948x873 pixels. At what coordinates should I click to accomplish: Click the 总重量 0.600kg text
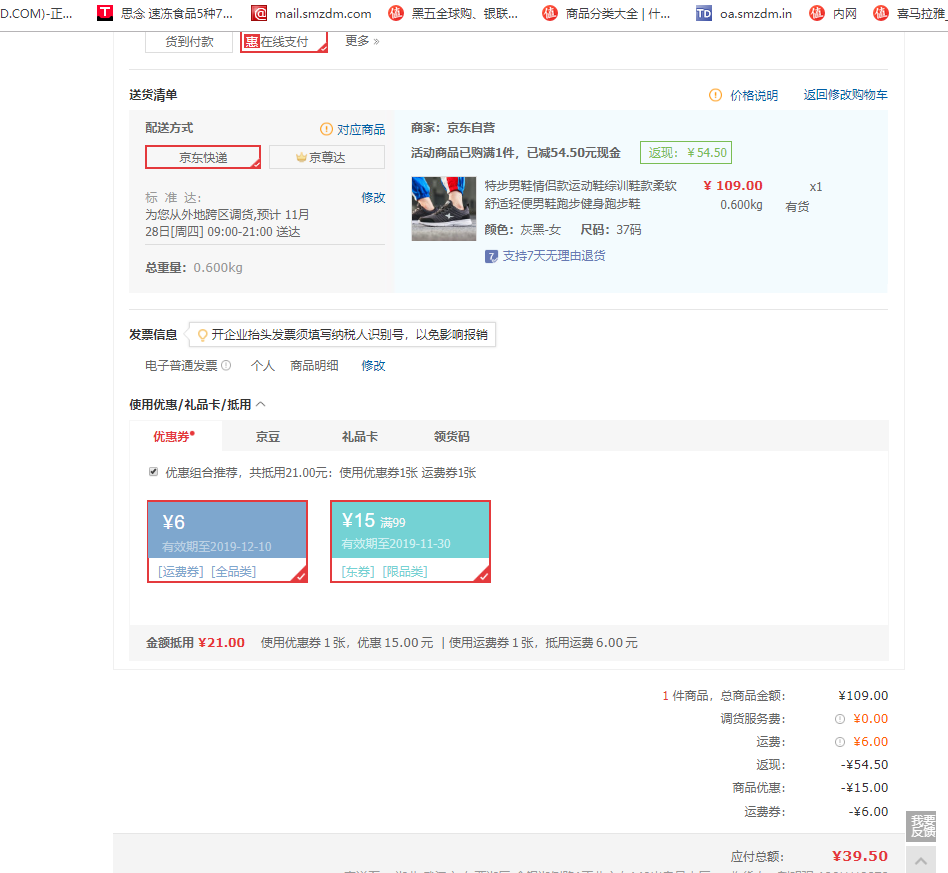(x=194, y=267)
